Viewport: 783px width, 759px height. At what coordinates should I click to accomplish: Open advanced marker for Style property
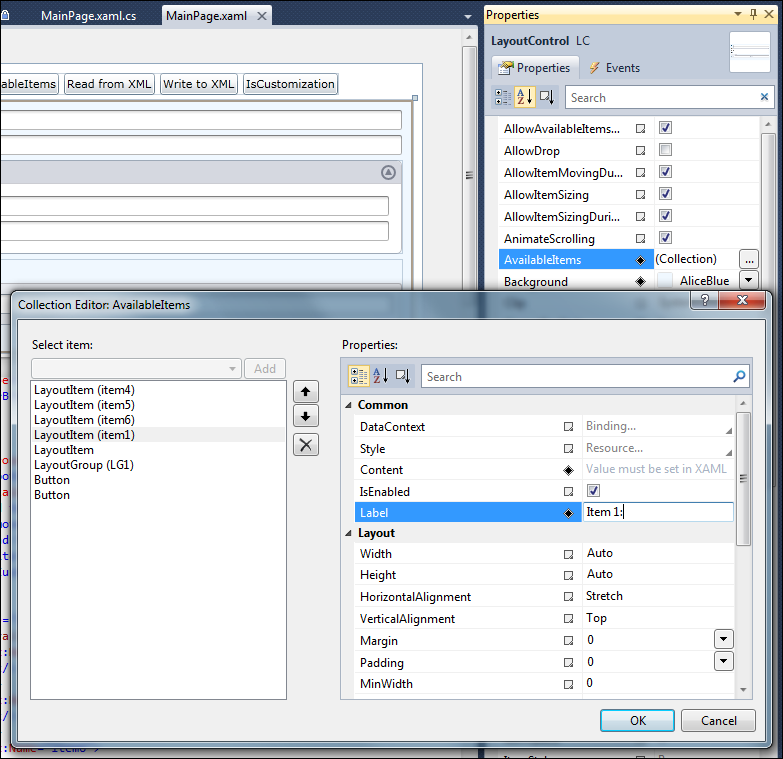tap(568, 448)
